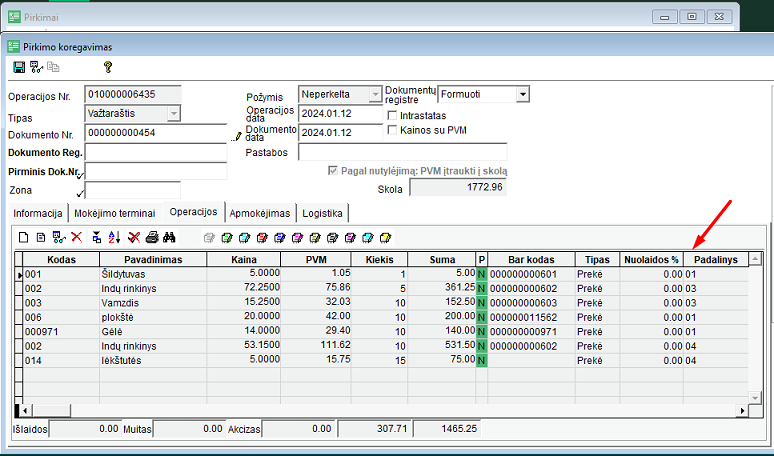The image size is (774, 456).
Task: Open the Dokumentų registre Formuoti dropdown
Action: (x=522, y=94)
